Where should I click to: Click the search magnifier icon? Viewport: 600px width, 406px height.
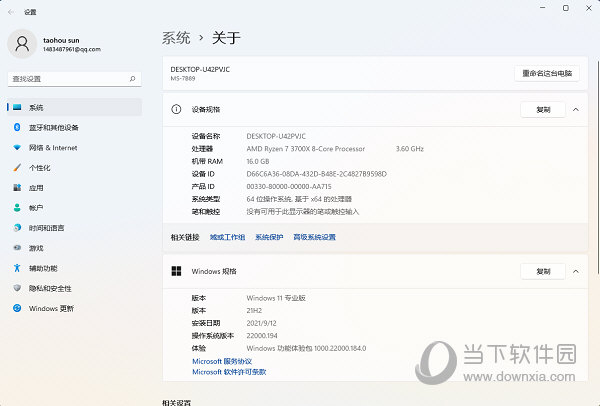[x=132, y=79]
